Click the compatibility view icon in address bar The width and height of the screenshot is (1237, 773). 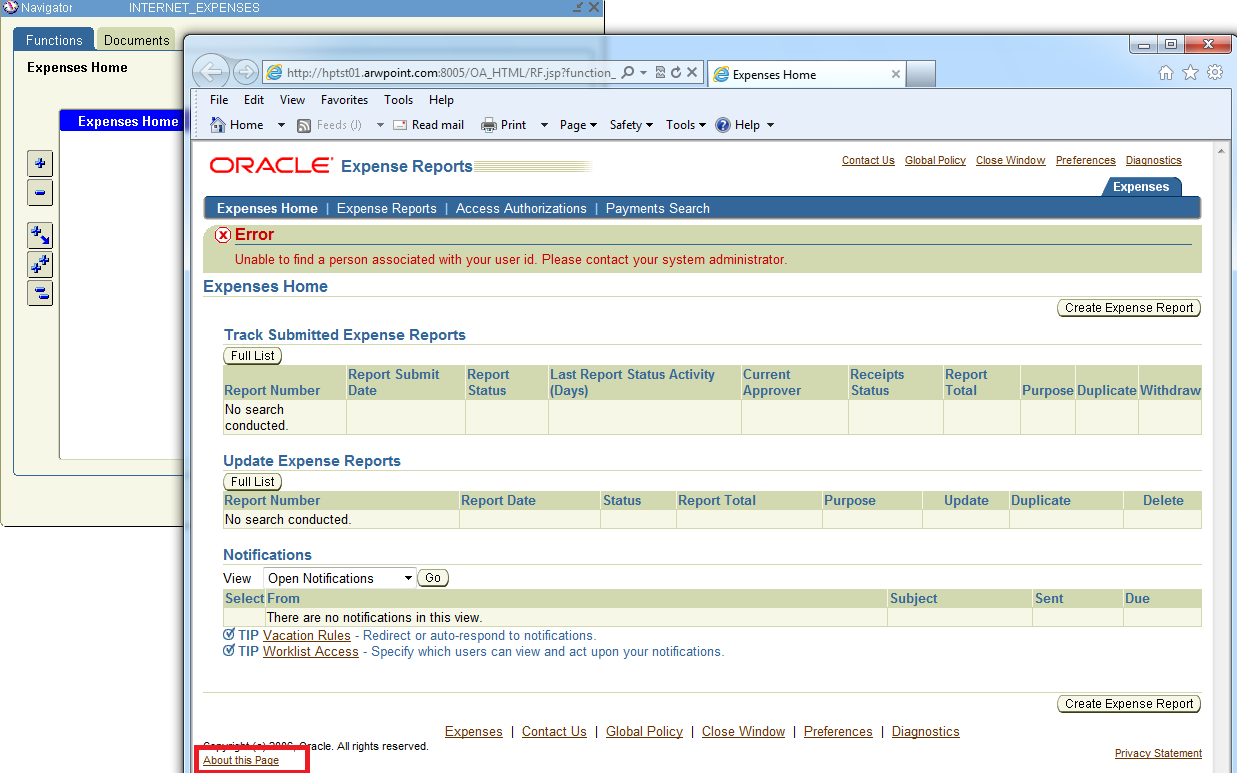tap(661, 73)
